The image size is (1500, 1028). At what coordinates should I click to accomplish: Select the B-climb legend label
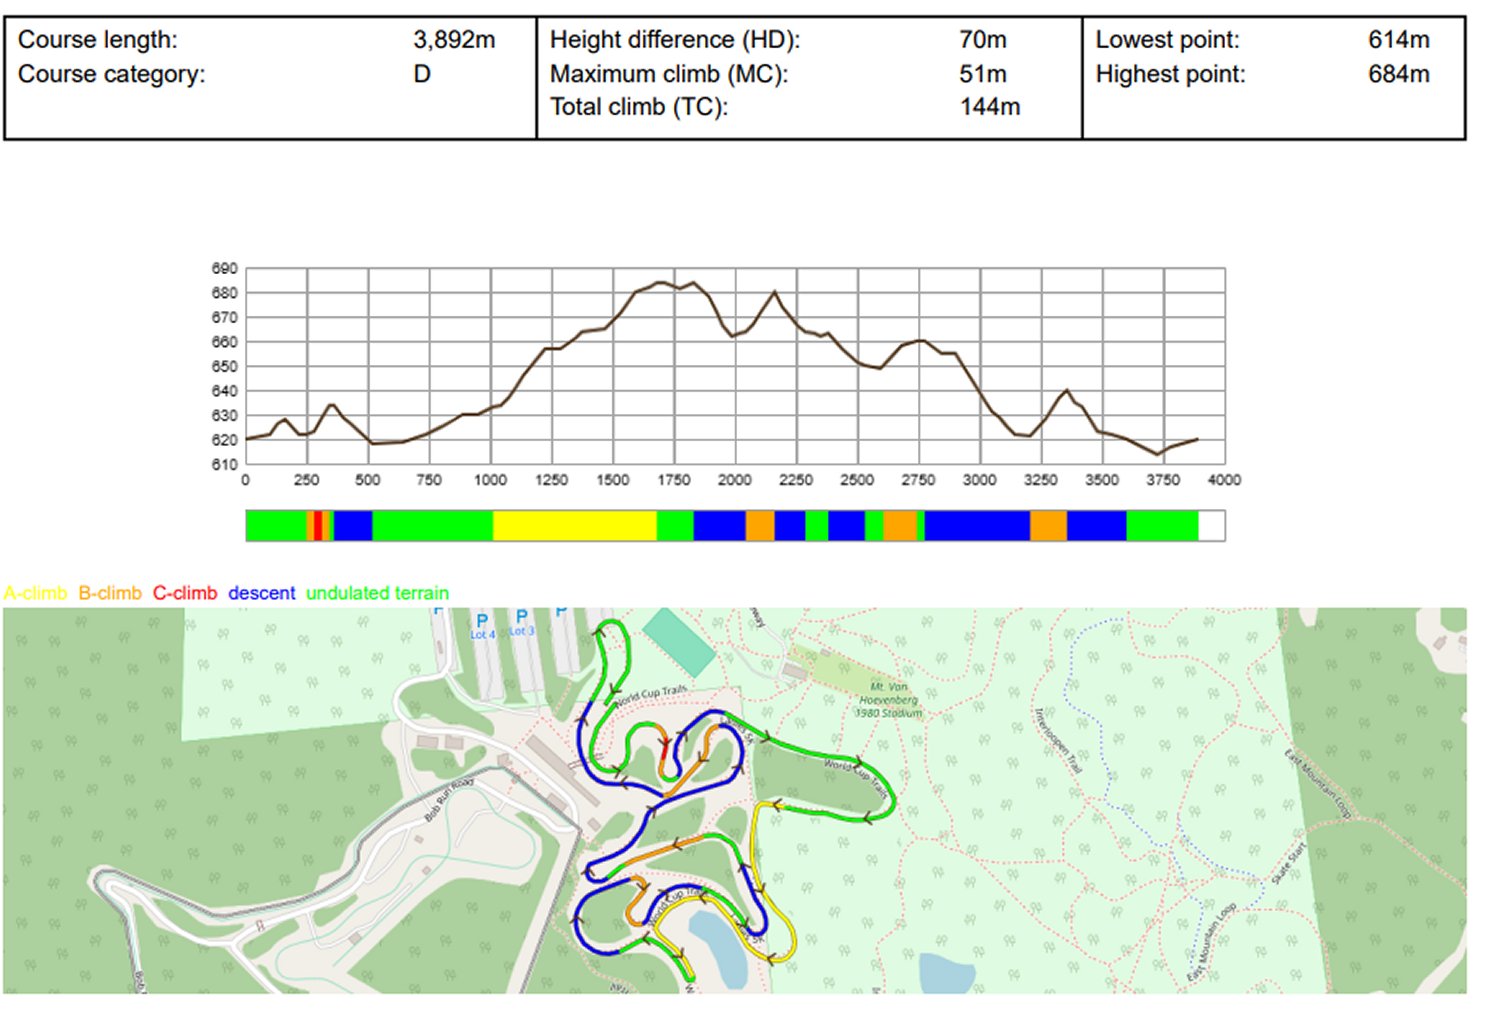point(110,593)
